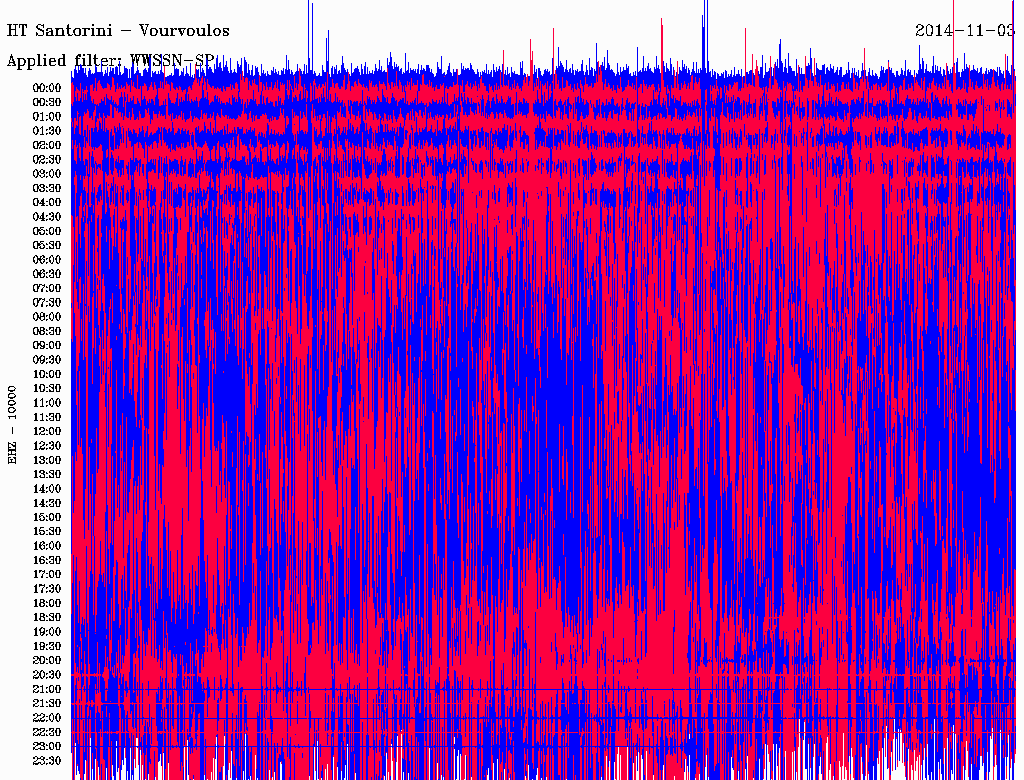Click the EHZ – 10000 axis label
This screenshot has height=780, width=1024.
click(x=13, y=424)
